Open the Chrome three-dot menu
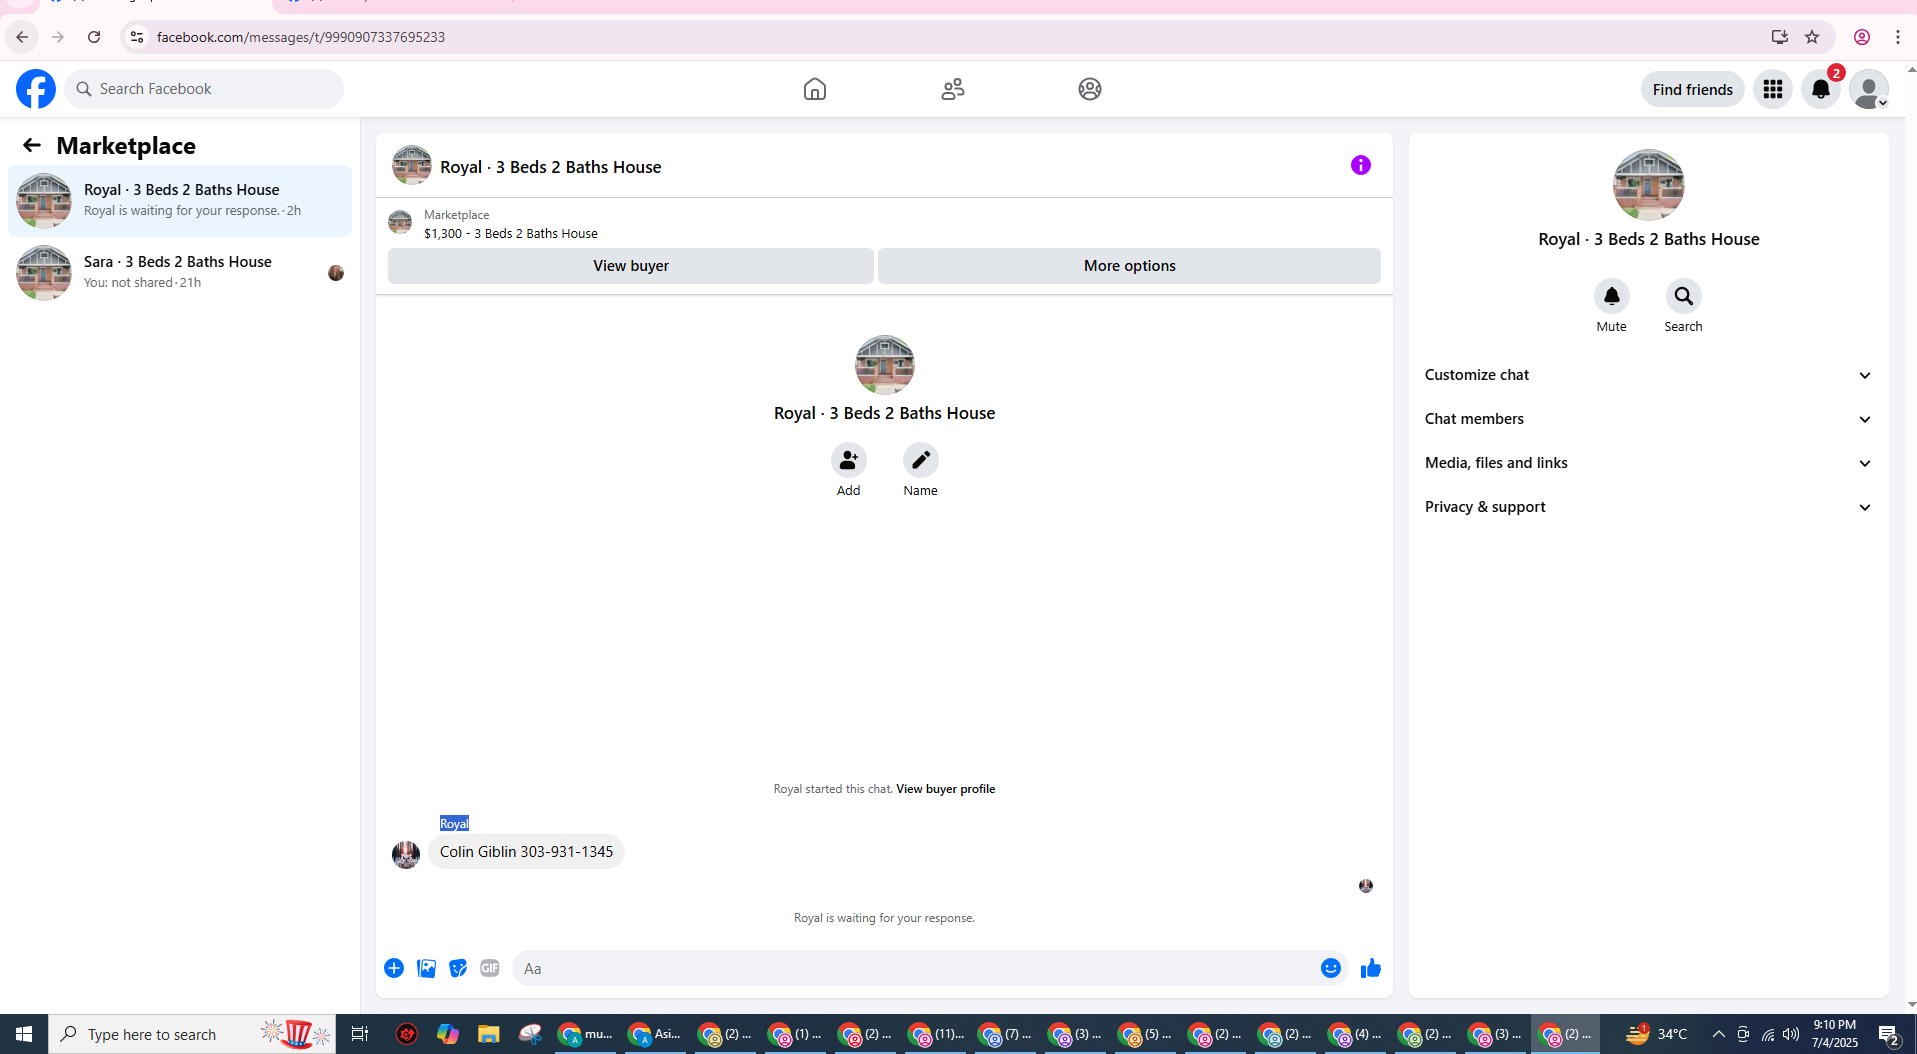 [1898, 37]
